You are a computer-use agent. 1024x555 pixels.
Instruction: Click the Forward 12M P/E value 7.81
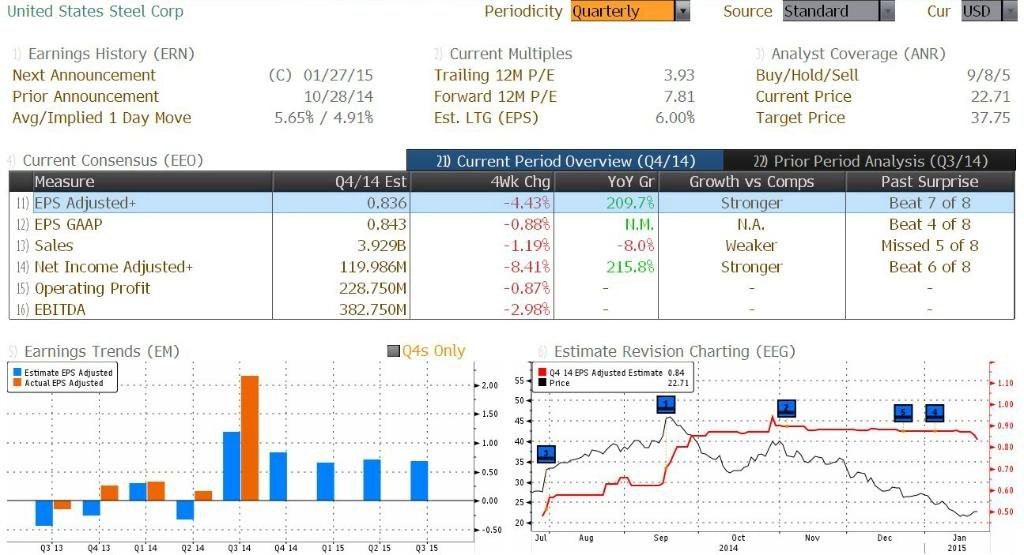click(x=679, y=97)
